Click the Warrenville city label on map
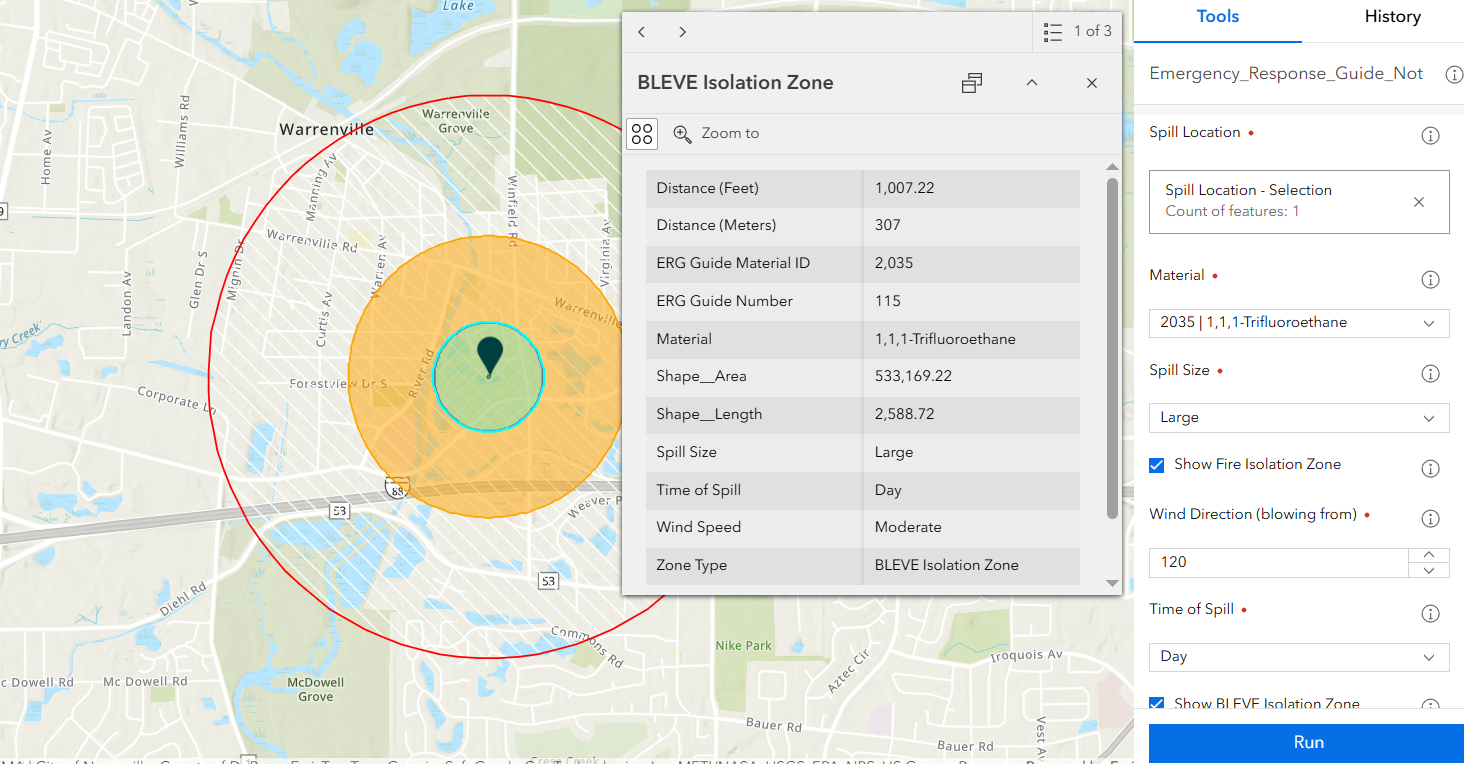Viewport: 1464px width, 767px height. [327, 130]
